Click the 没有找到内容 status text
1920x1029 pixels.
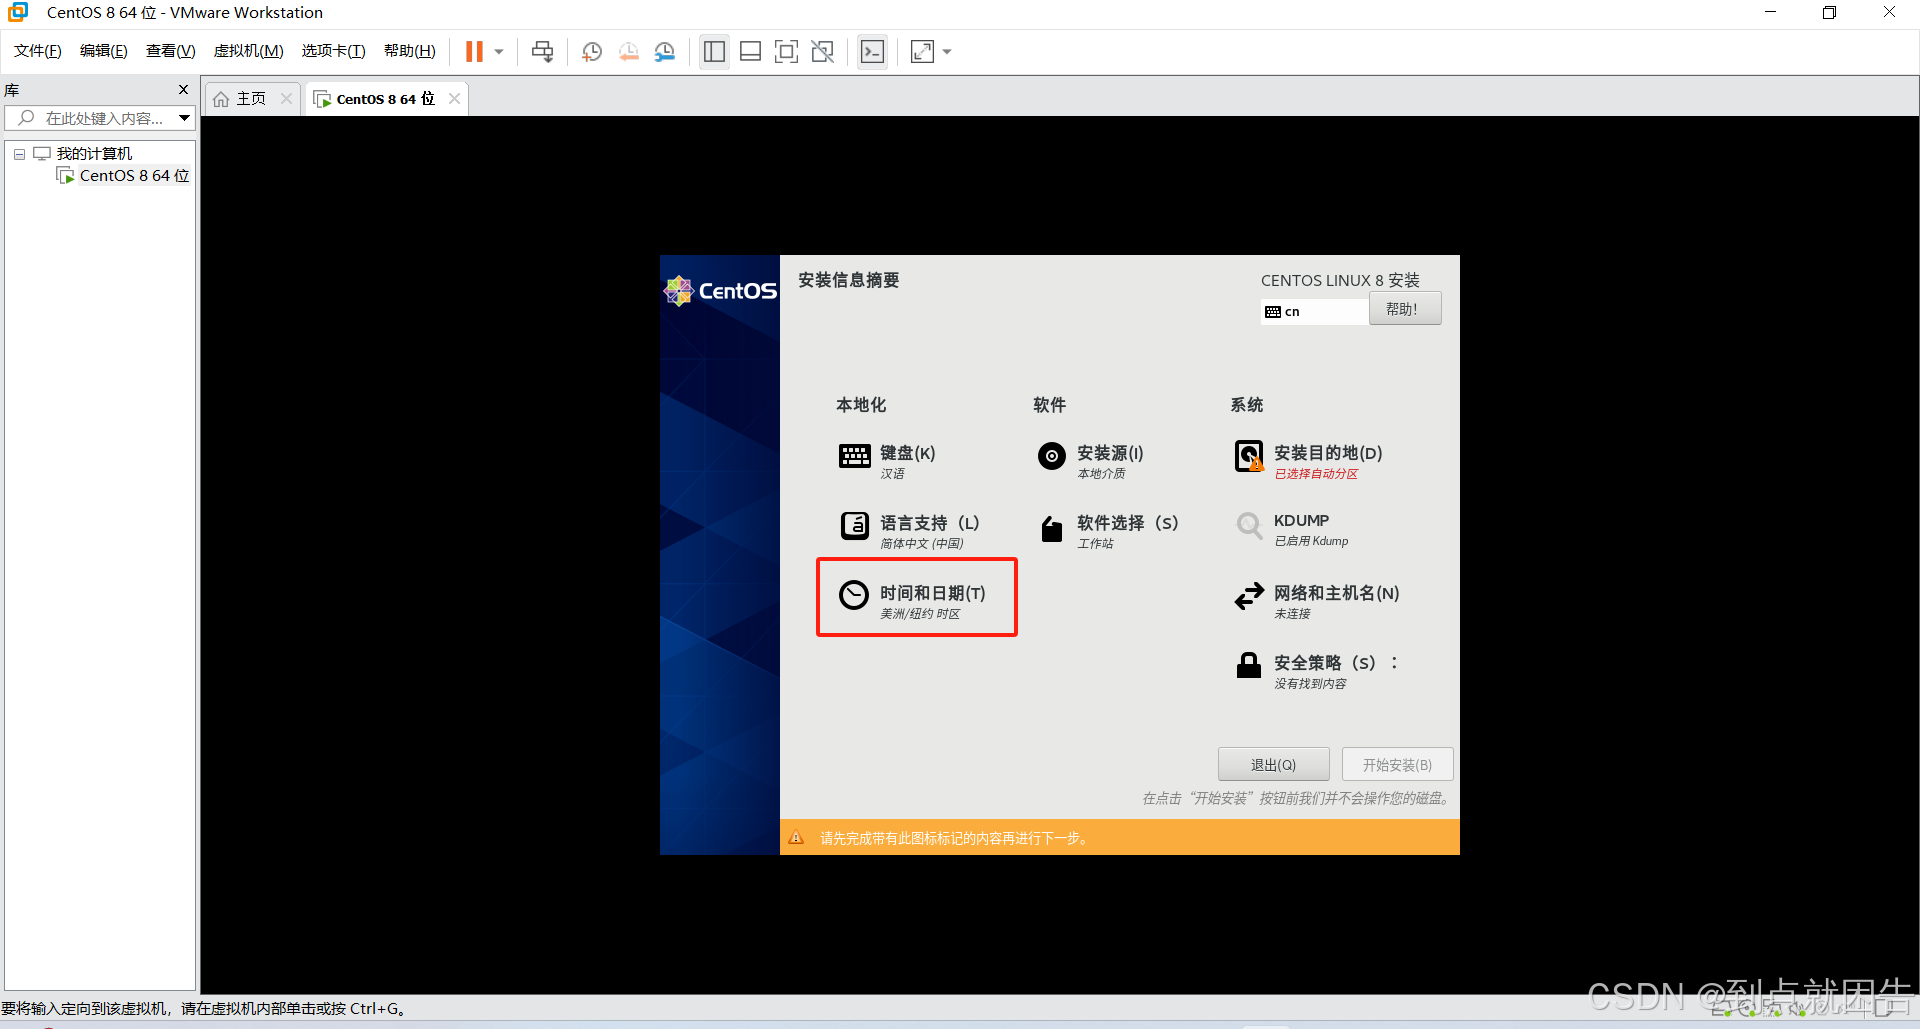click(x=1310, y=684)
